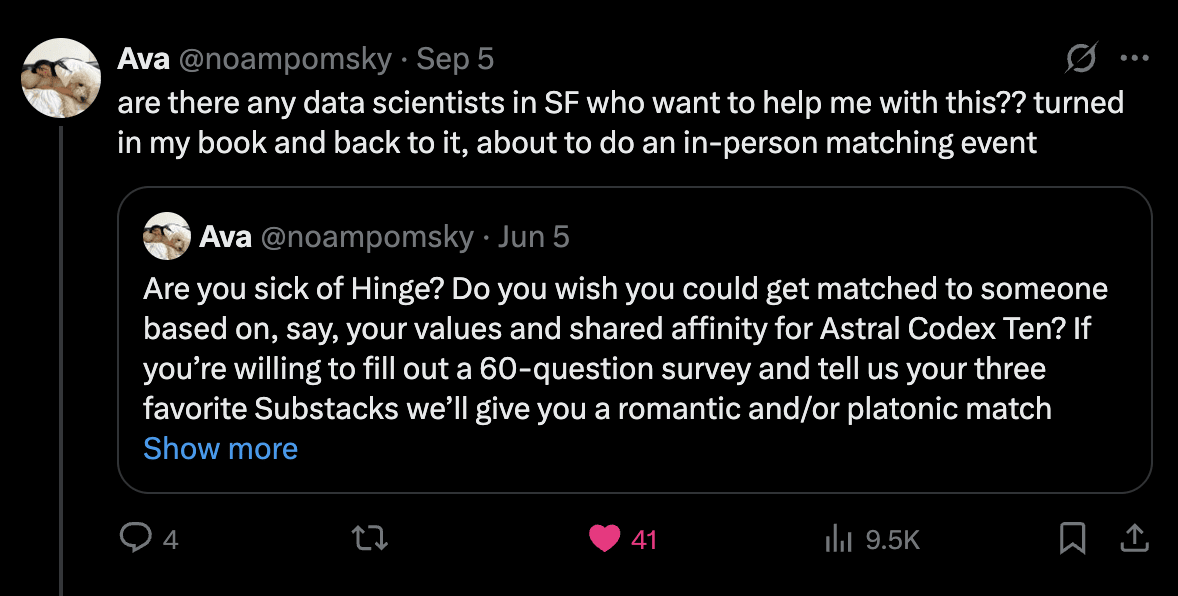Open the three-dot more options menu
Image resolution: width=1178 pixels, height=596 pixels.
[x=1134, y=59]
